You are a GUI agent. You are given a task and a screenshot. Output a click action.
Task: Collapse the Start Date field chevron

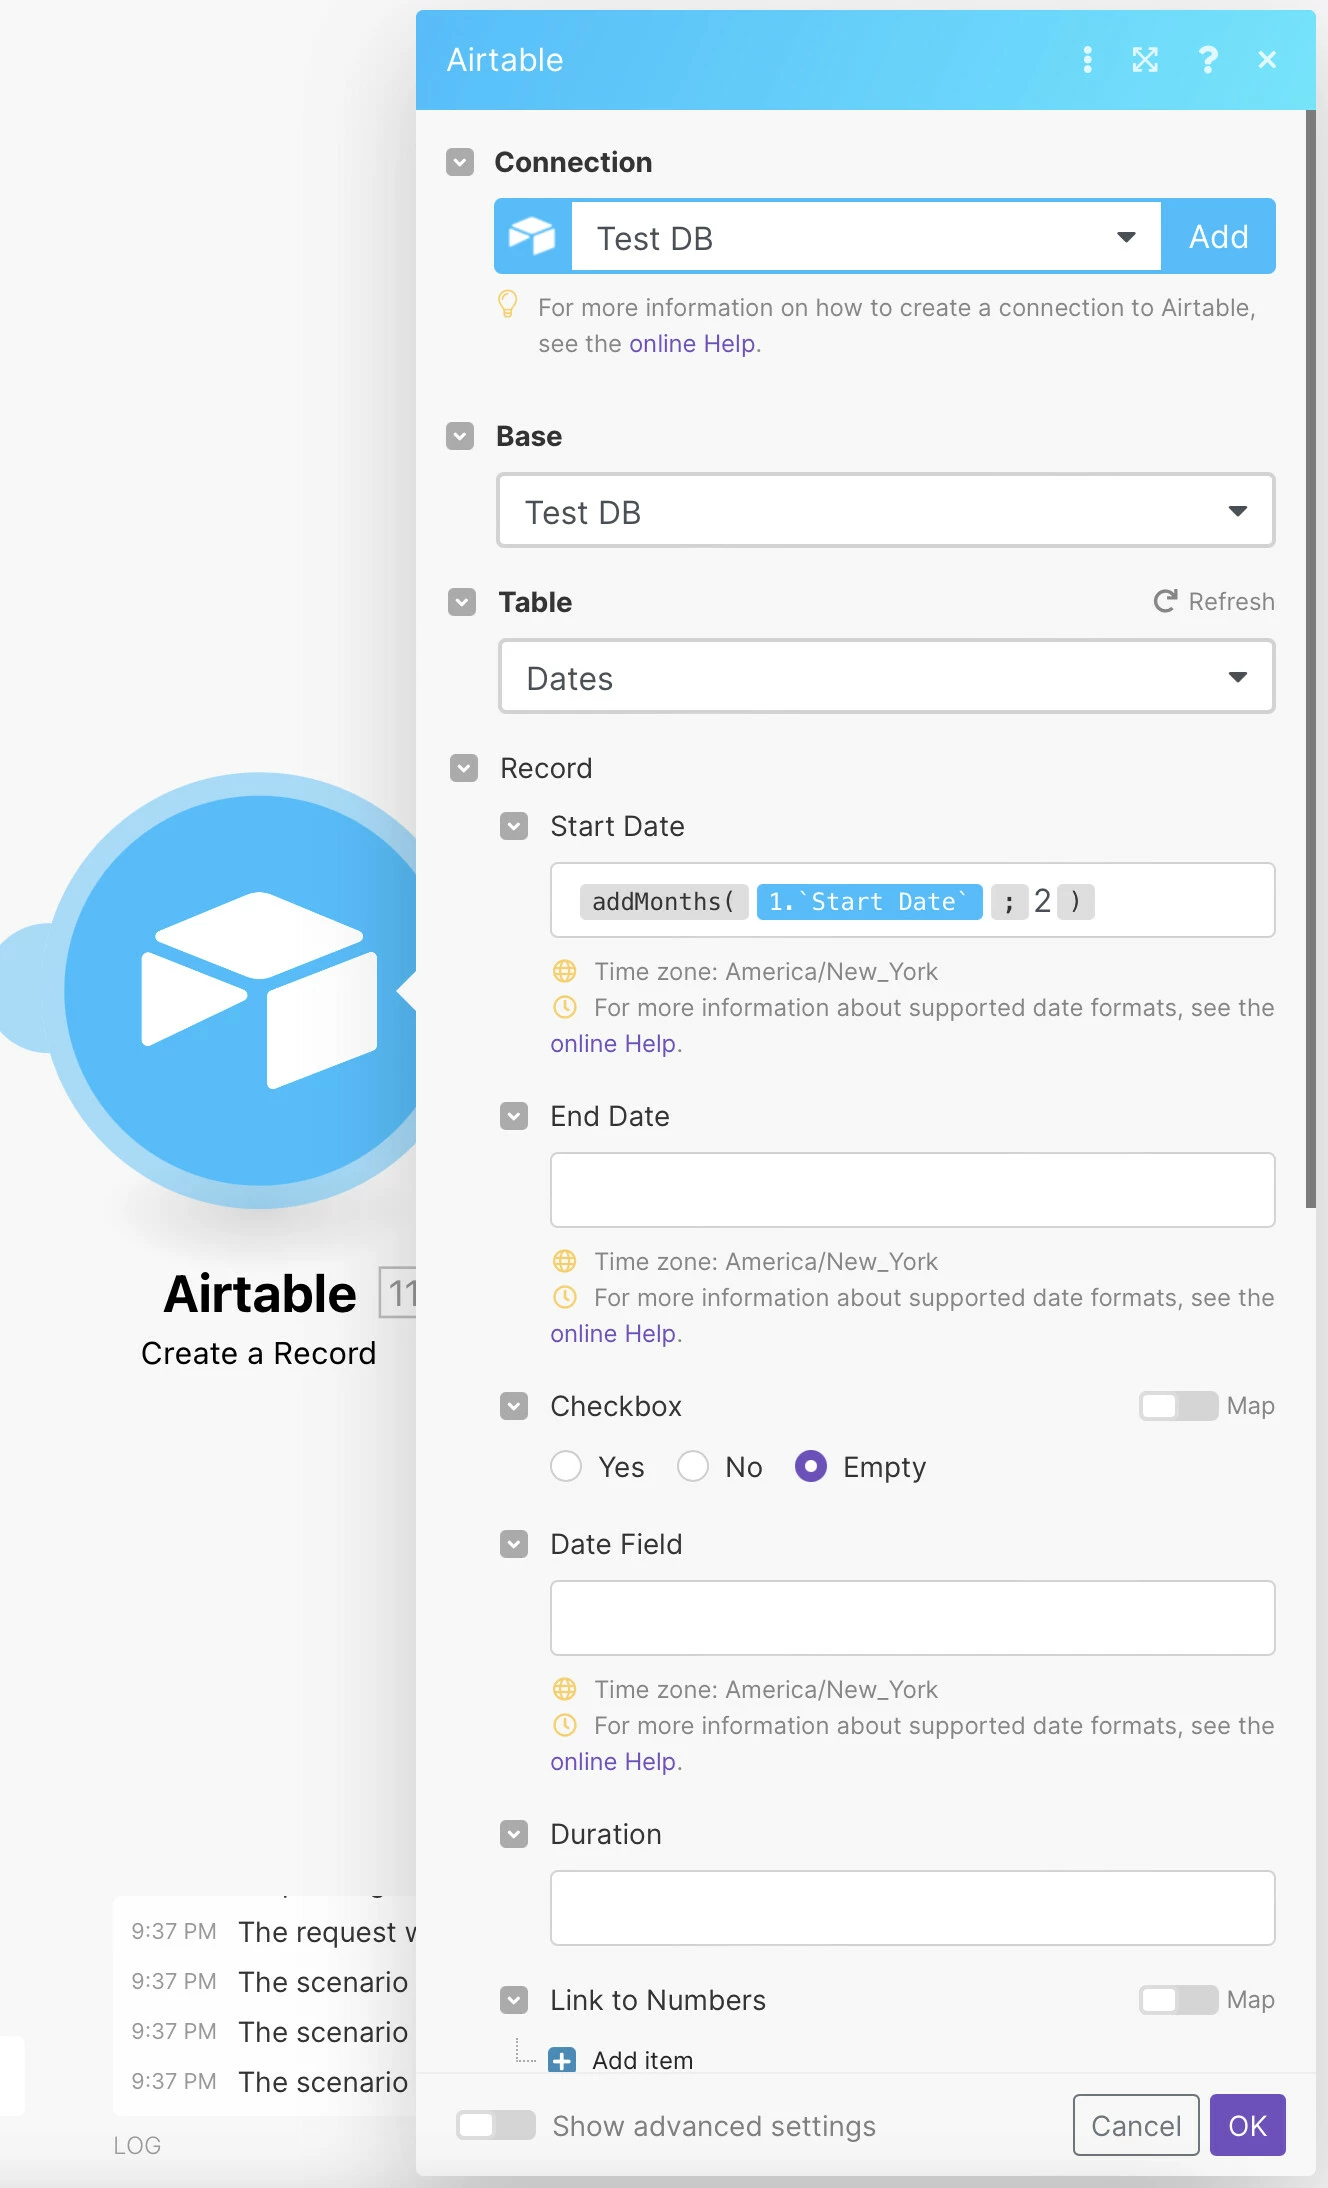(x=514, y=826)
